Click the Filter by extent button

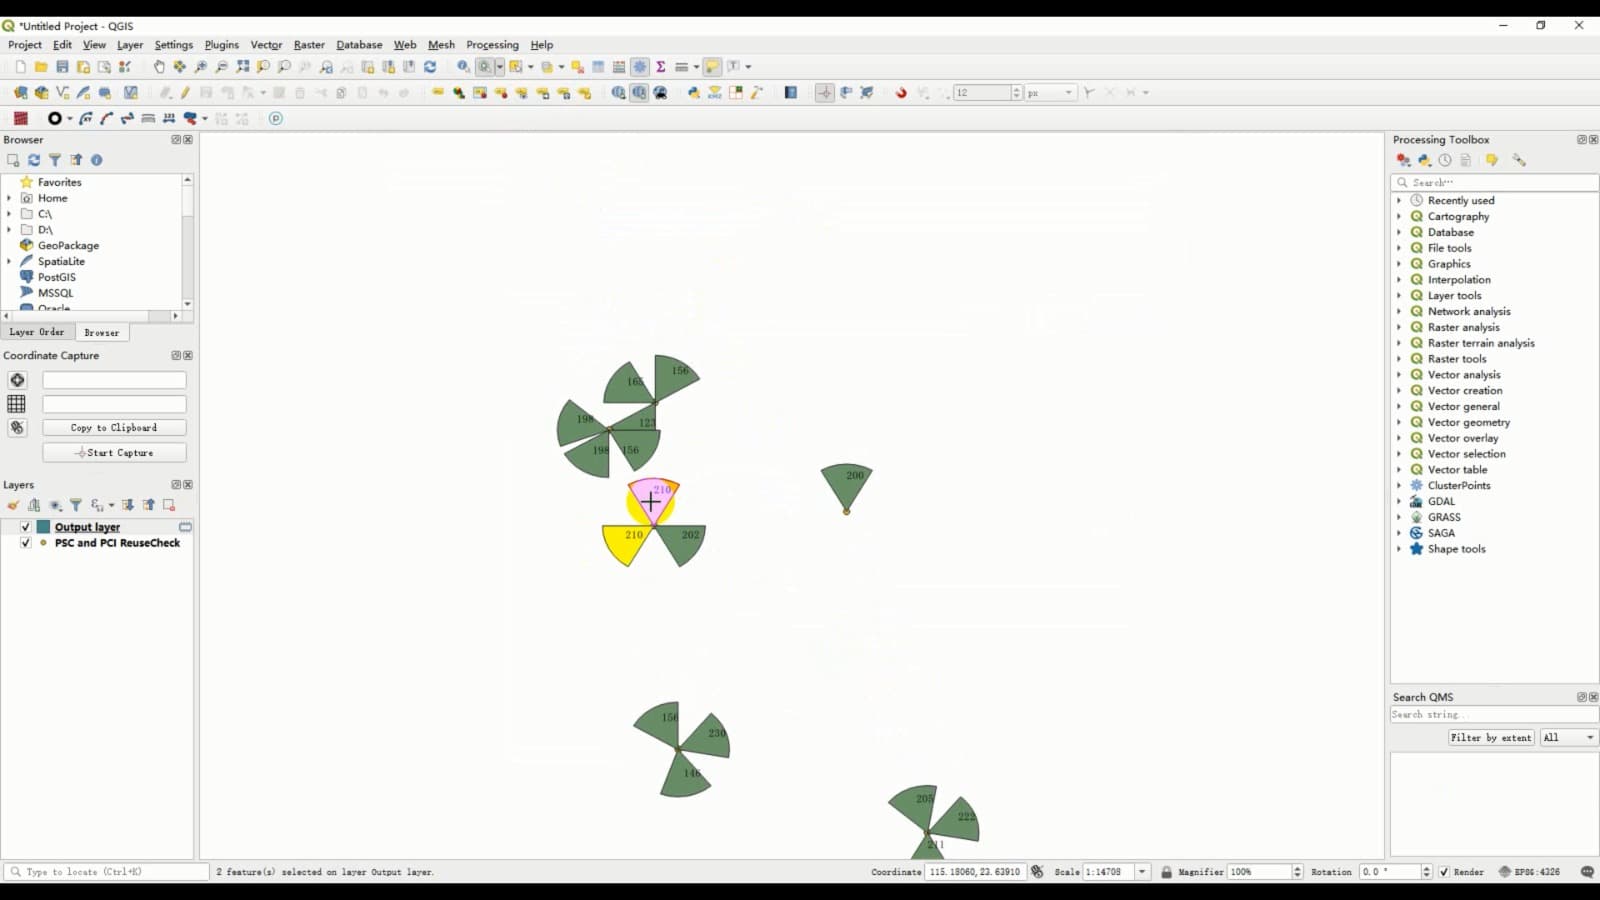(x=1491, y=738)
